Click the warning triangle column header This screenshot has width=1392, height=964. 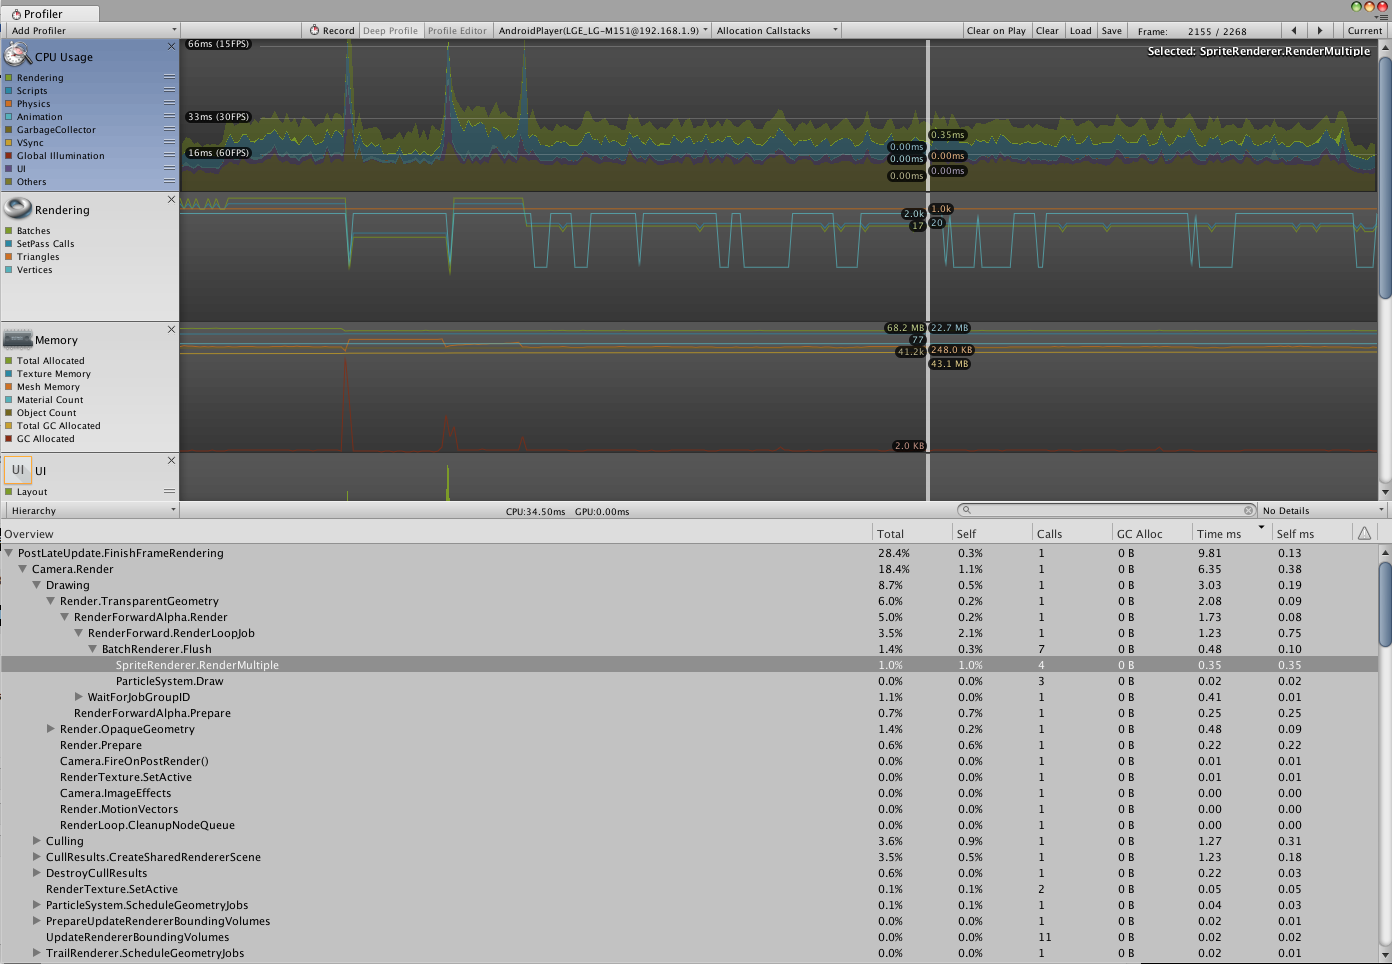(x=1364, y=532)
